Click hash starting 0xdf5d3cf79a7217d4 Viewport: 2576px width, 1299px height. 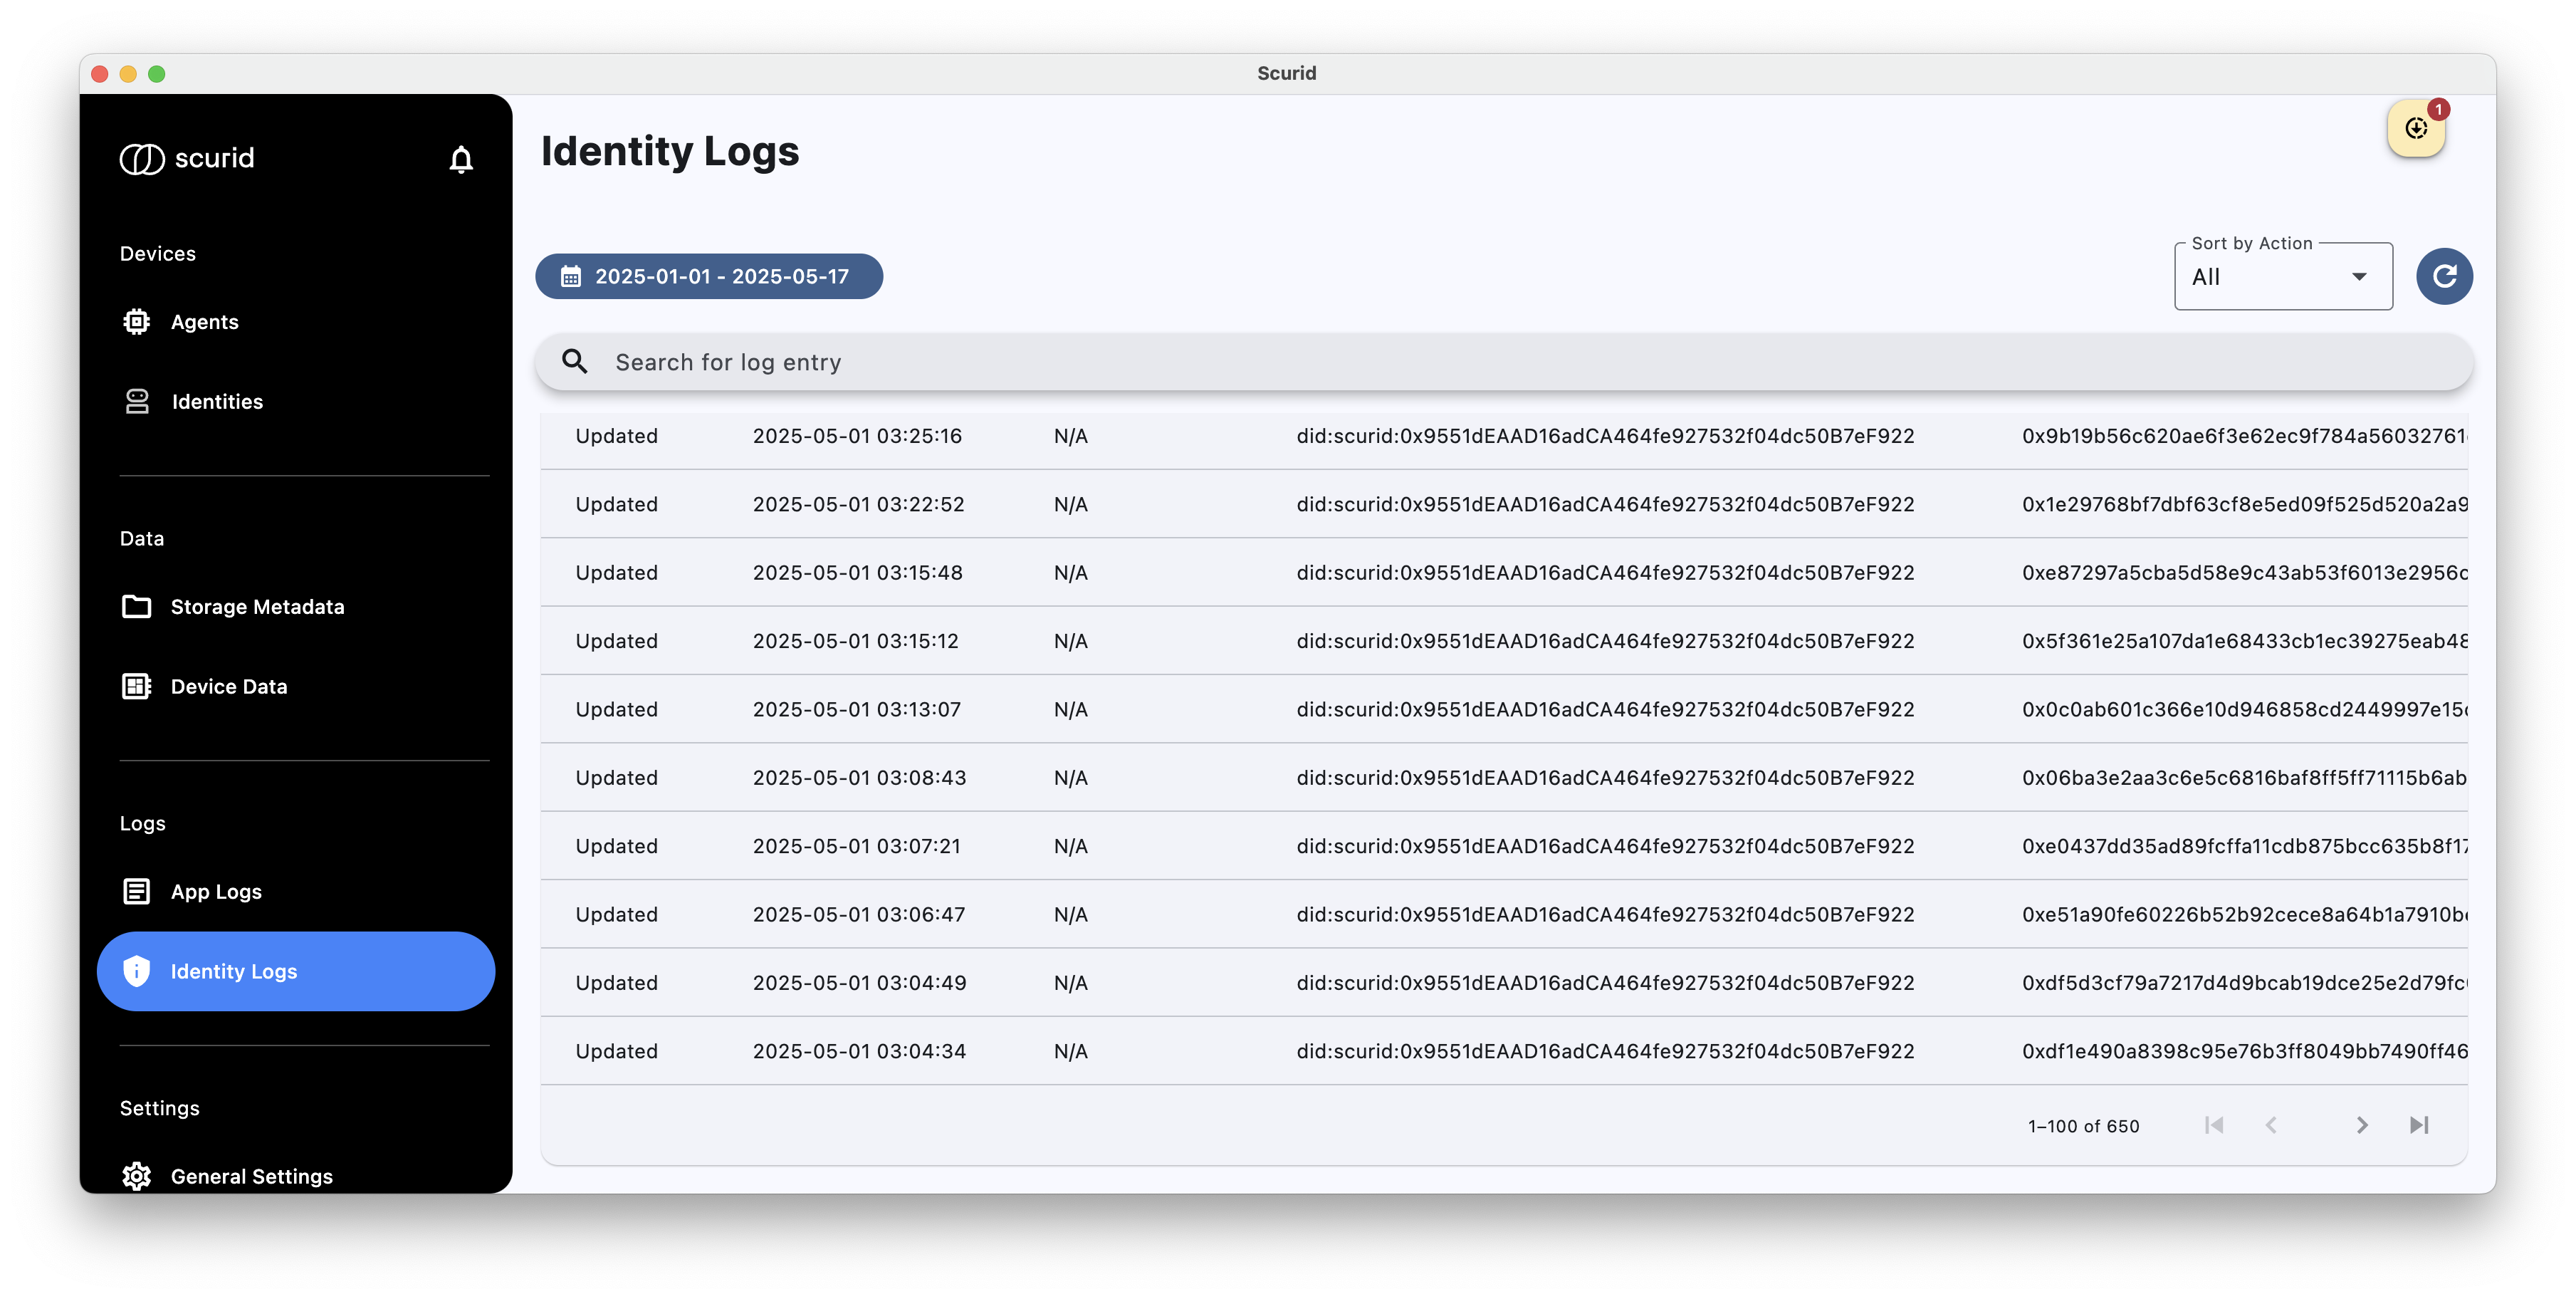2244,982
